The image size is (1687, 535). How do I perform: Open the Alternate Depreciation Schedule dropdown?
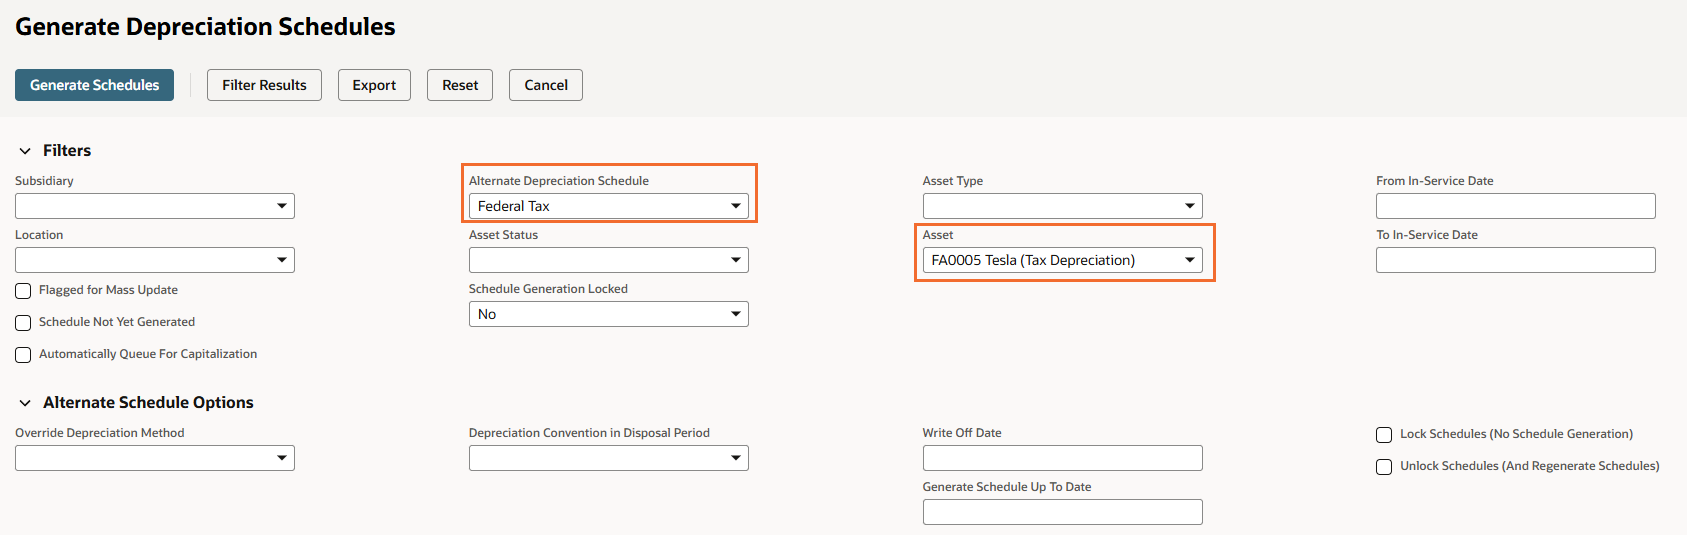[x=608, y=206]
